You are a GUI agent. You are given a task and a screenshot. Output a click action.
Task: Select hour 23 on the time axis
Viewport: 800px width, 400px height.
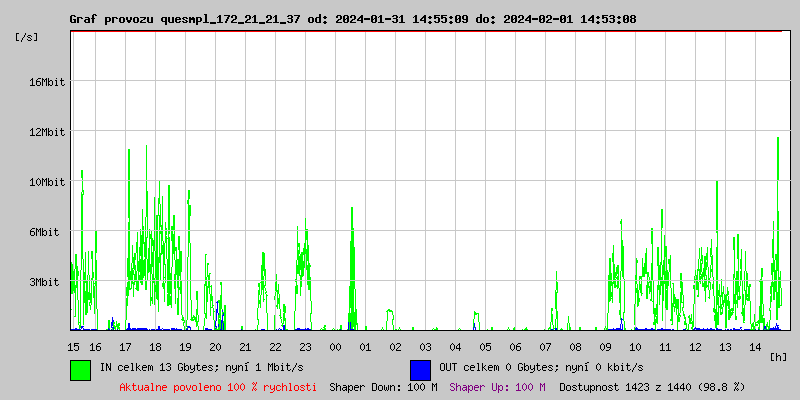click(305, 347)
